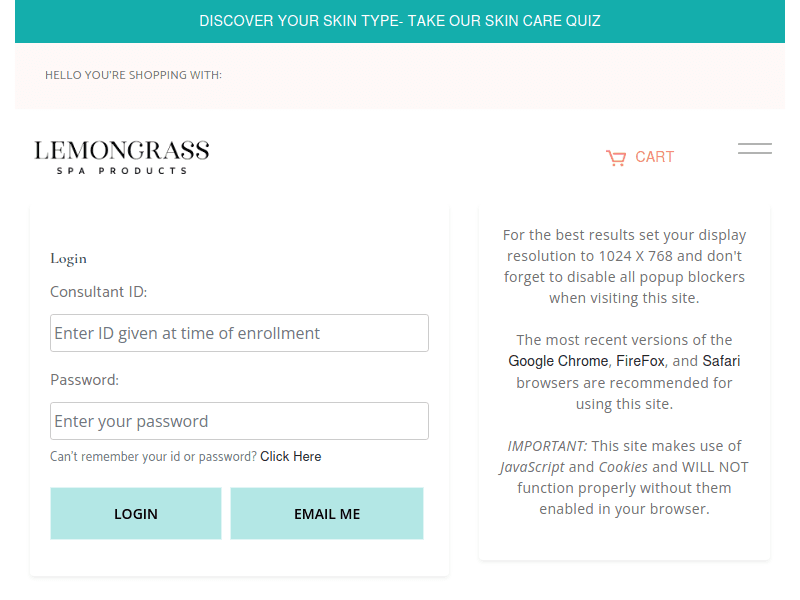Open the Google Chrome link
This screenshot has height=600, width=800.
558,361
